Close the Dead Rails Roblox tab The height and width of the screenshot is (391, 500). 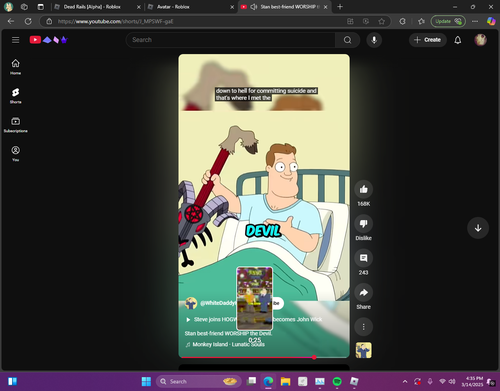coord(139,7)
